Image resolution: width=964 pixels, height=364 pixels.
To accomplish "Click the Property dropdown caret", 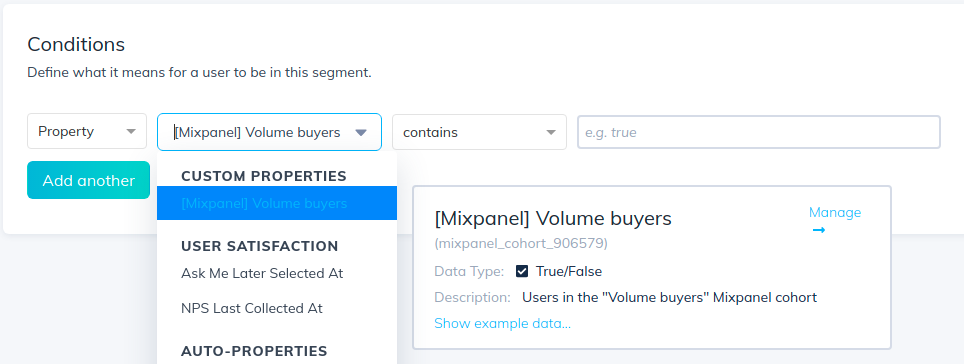I will (x=131, y=132).
